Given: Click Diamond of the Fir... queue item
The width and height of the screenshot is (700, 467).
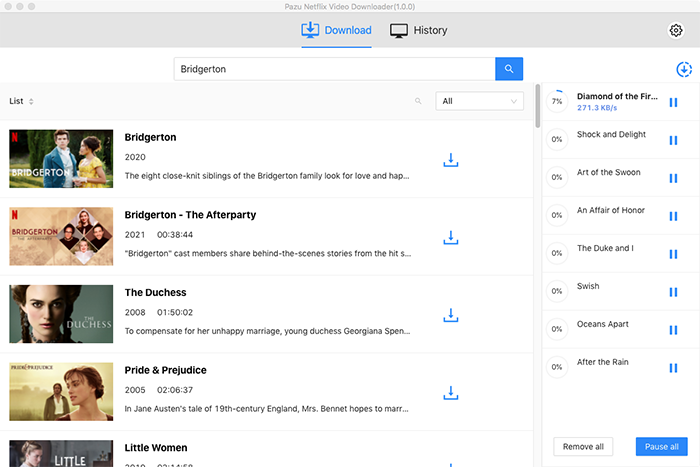Looking at the screenshot, I should point(617,96).
